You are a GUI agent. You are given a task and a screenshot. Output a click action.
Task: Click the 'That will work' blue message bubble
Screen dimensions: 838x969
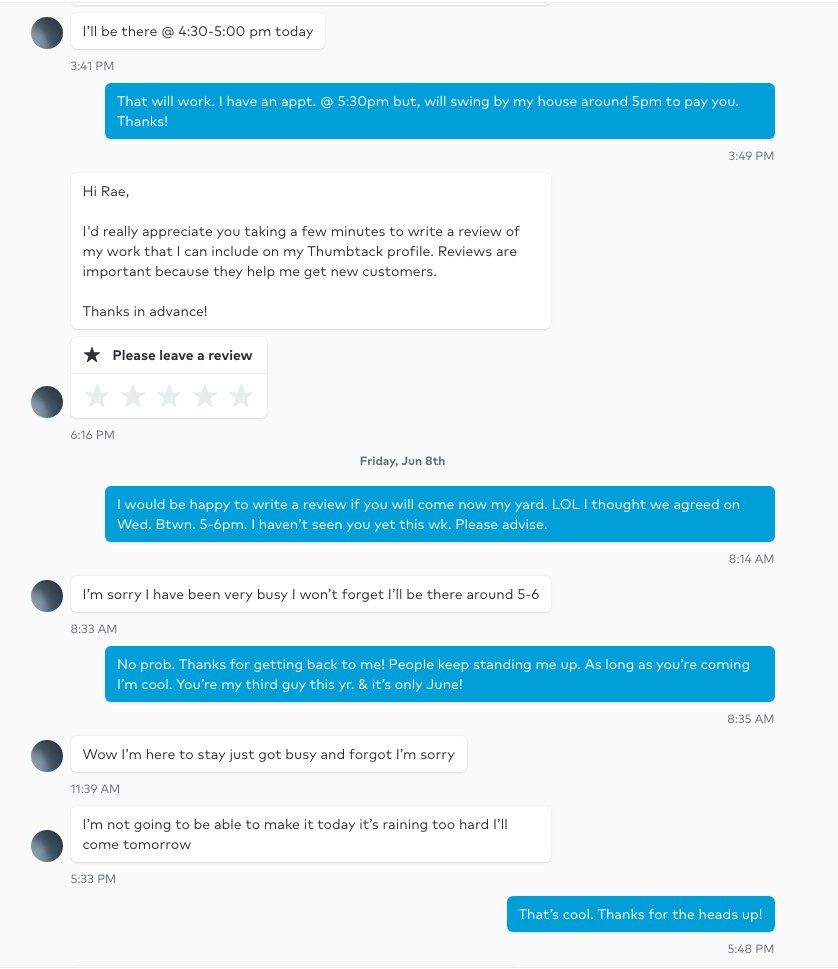click(x=439, y=111)
